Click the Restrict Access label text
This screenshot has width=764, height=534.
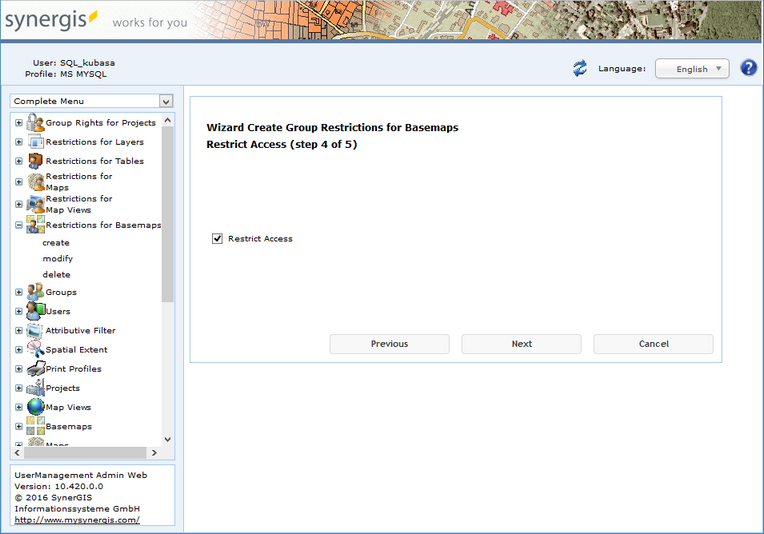click(260, 239)
